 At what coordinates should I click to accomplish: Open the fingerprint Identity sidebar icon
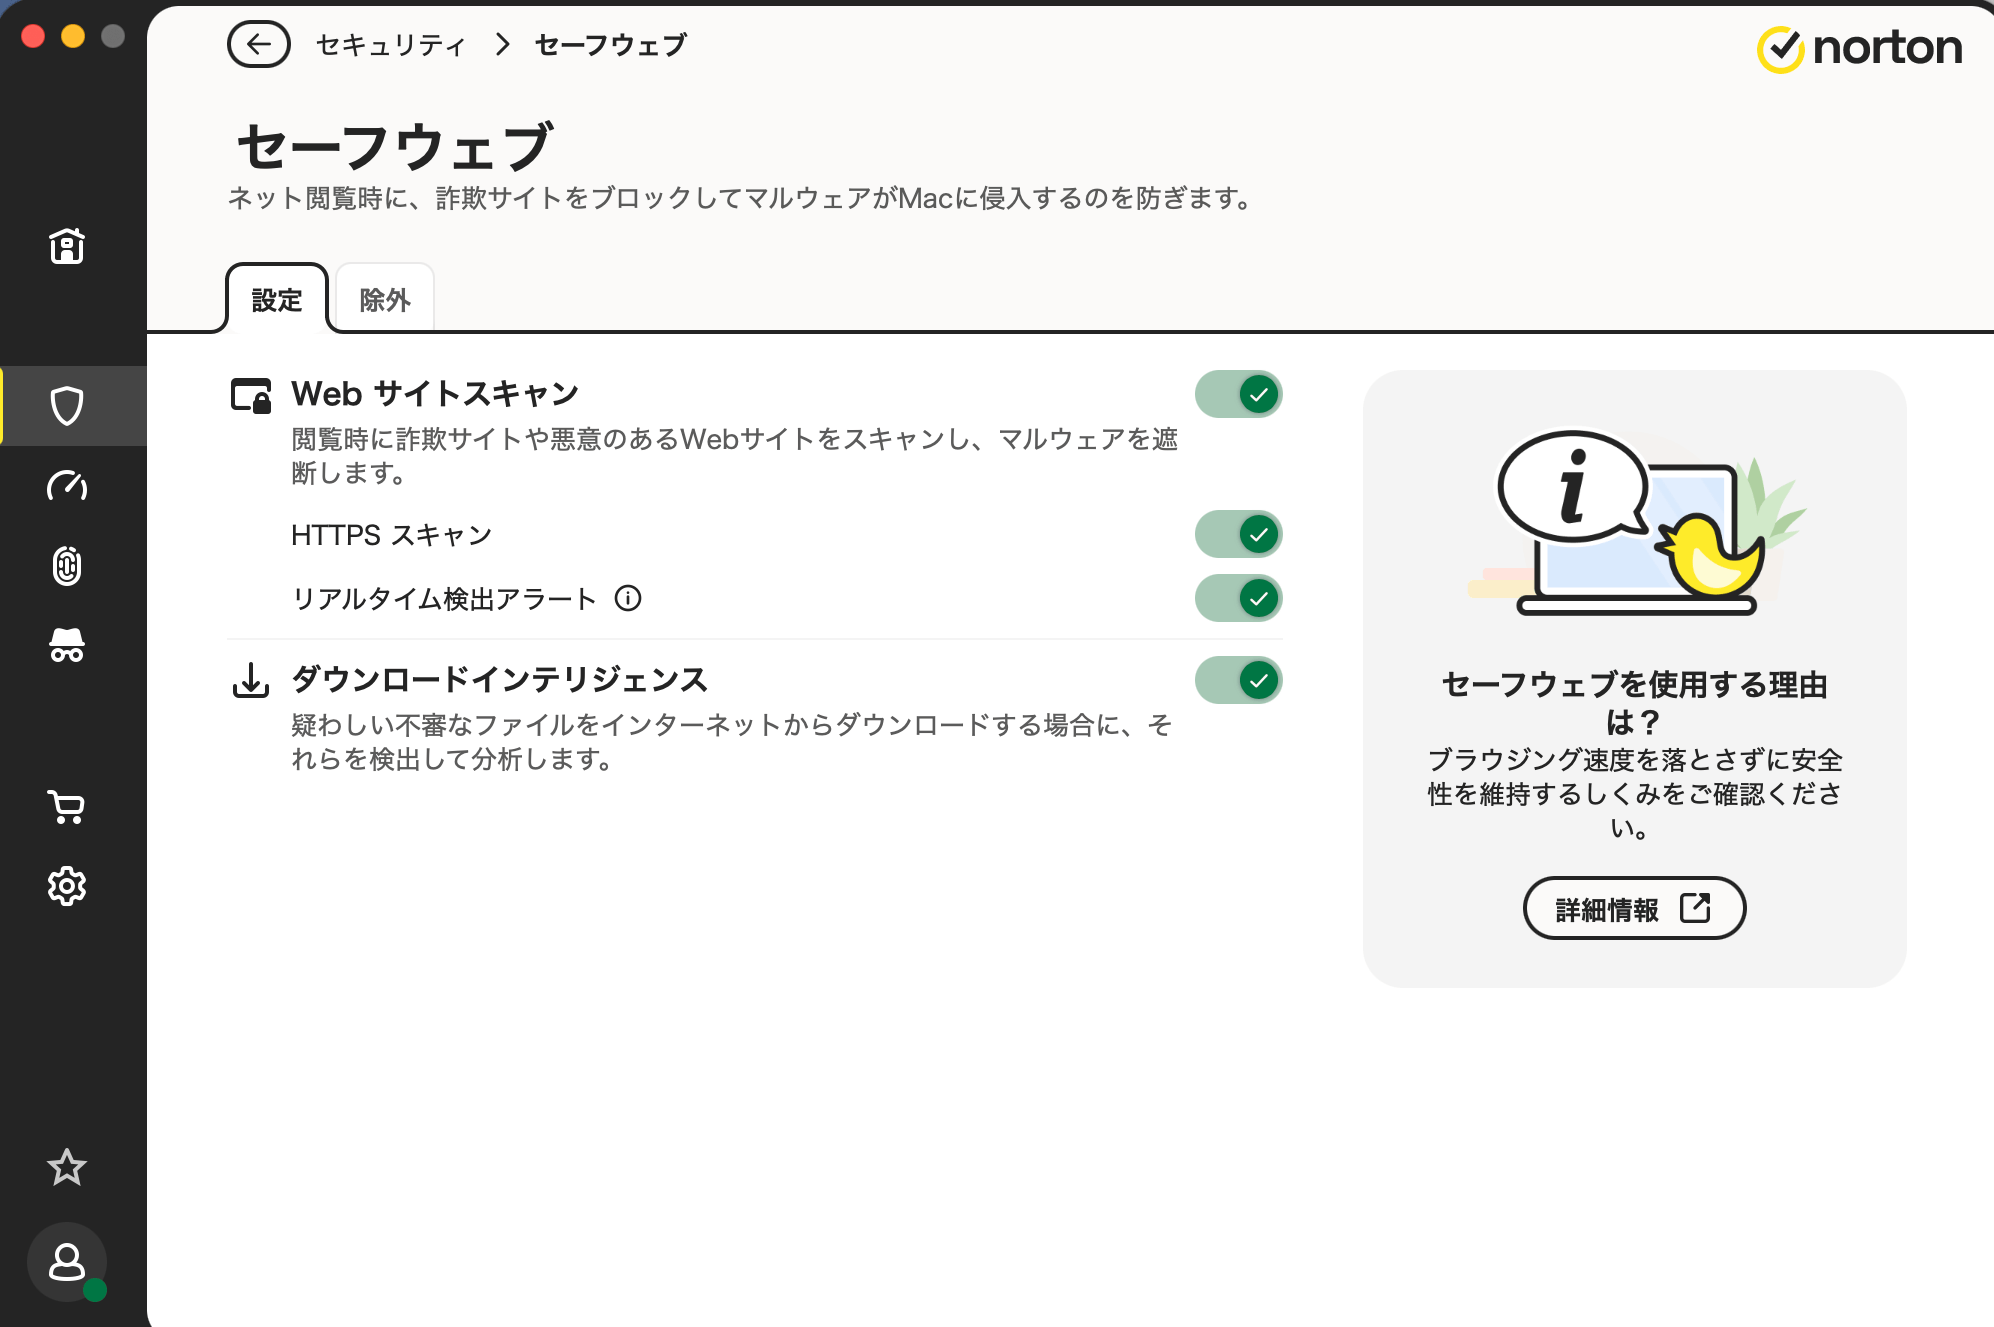(x=67, y=565)
